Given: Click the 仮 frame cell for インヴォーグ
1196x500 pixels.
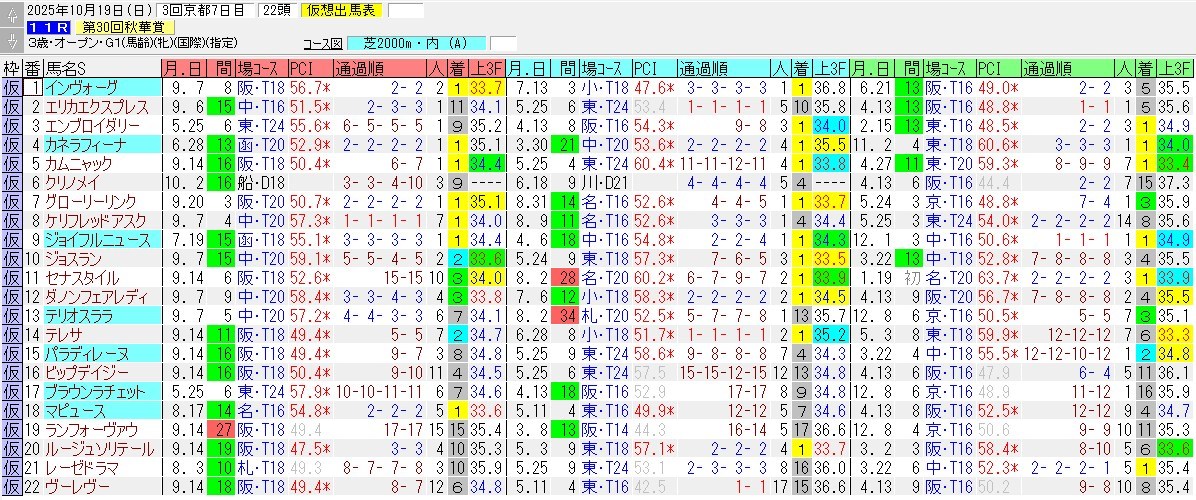Looking at the screenshot, I should pos(11,88).
